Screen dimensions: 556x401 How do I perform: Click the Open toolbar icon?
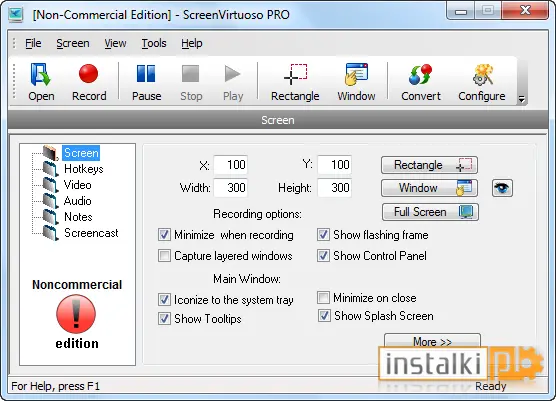(41, 82)
